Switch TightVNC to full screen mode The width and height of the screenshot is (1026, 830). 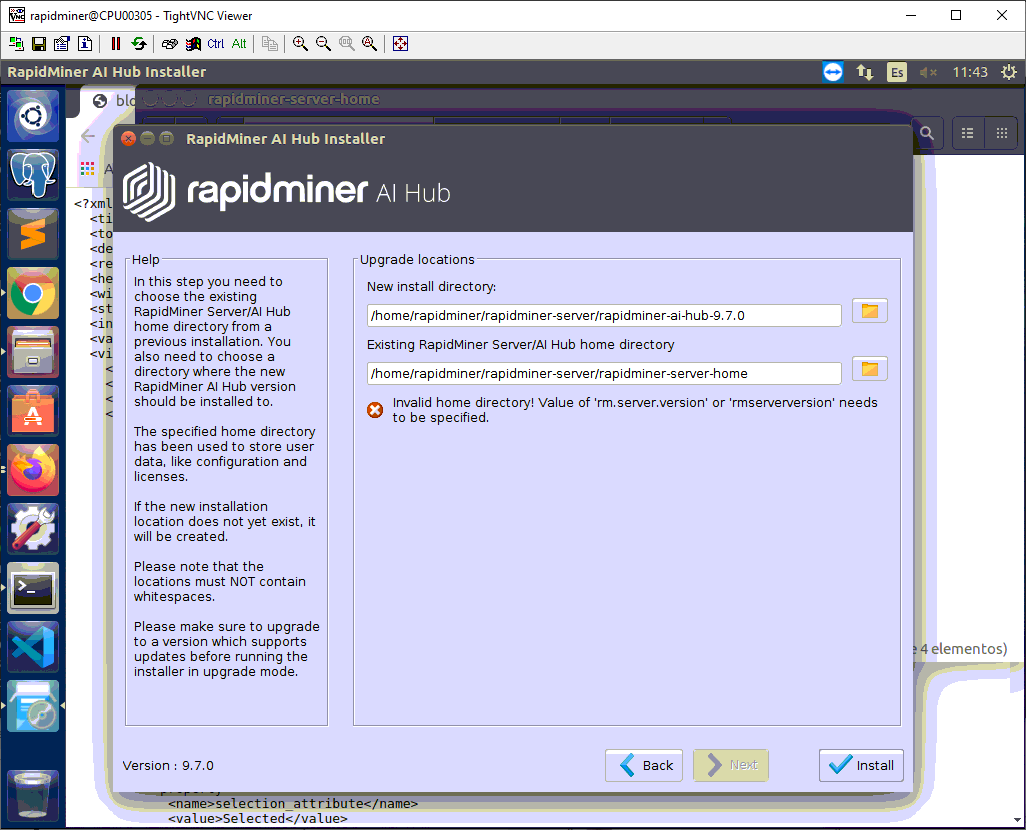point(400,44)
